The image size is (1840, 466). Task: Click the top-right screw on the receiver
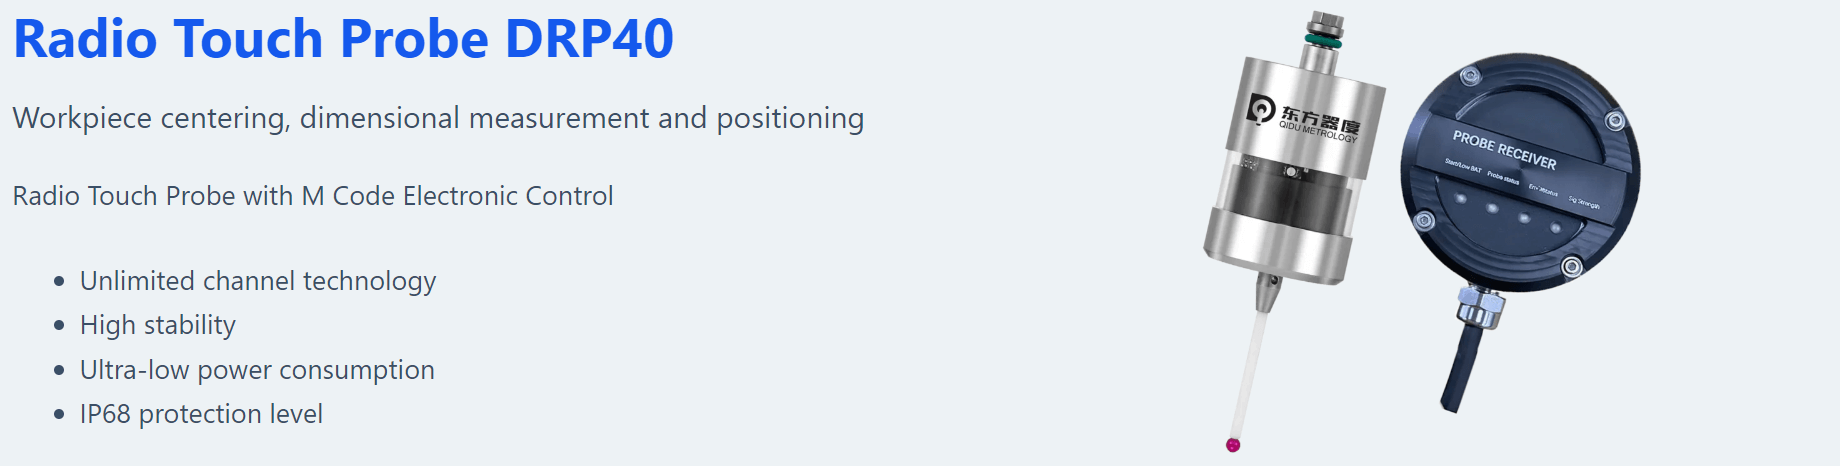1614,121
